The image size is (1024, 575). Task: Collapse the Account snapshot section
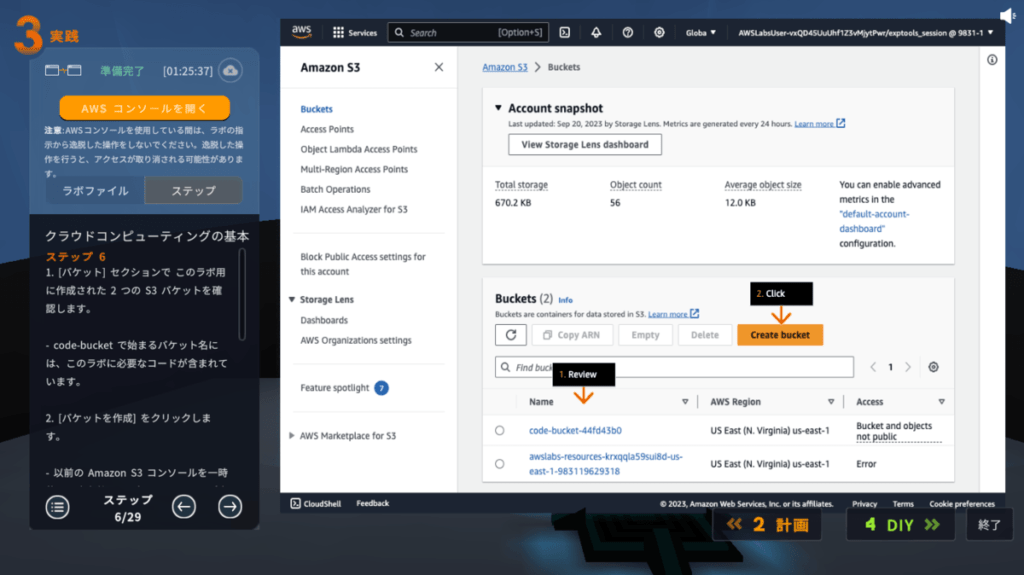(498, 108)
